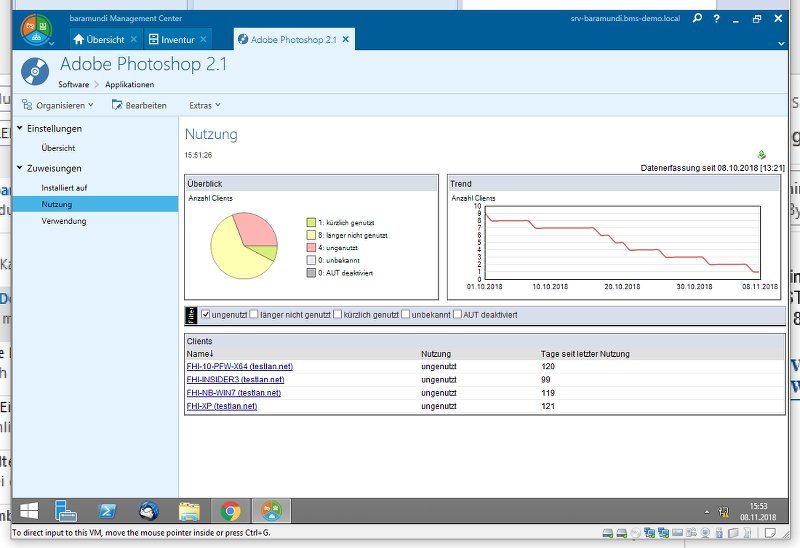Check the unbekannt filter checkbox
Screen dimensions: 800x548
pos(406,314)
